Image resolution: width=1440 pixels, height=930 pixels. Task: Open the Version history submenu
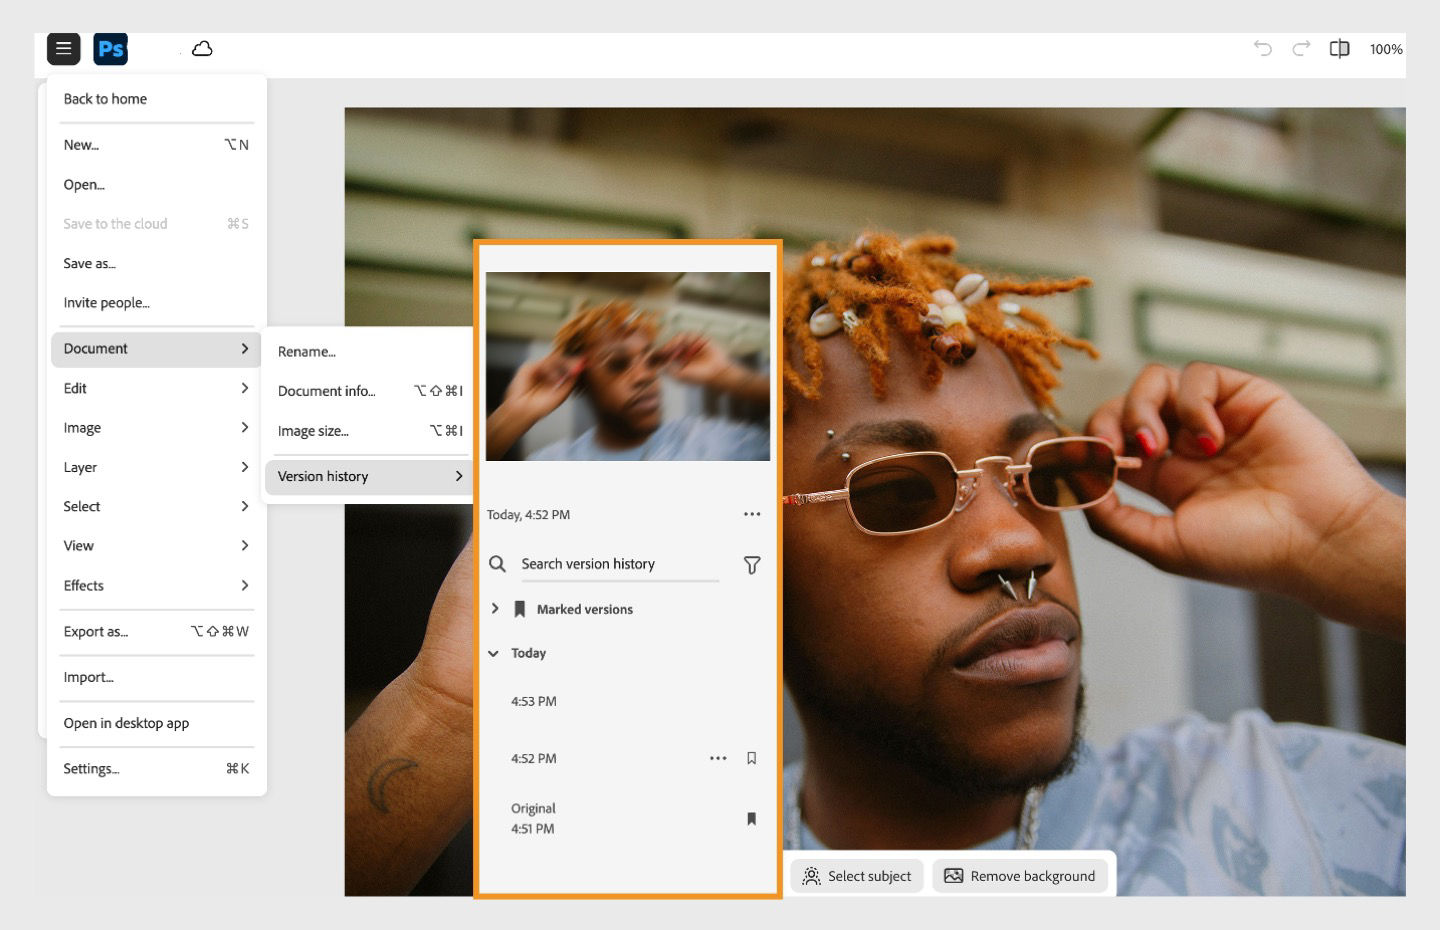(370, 477)
